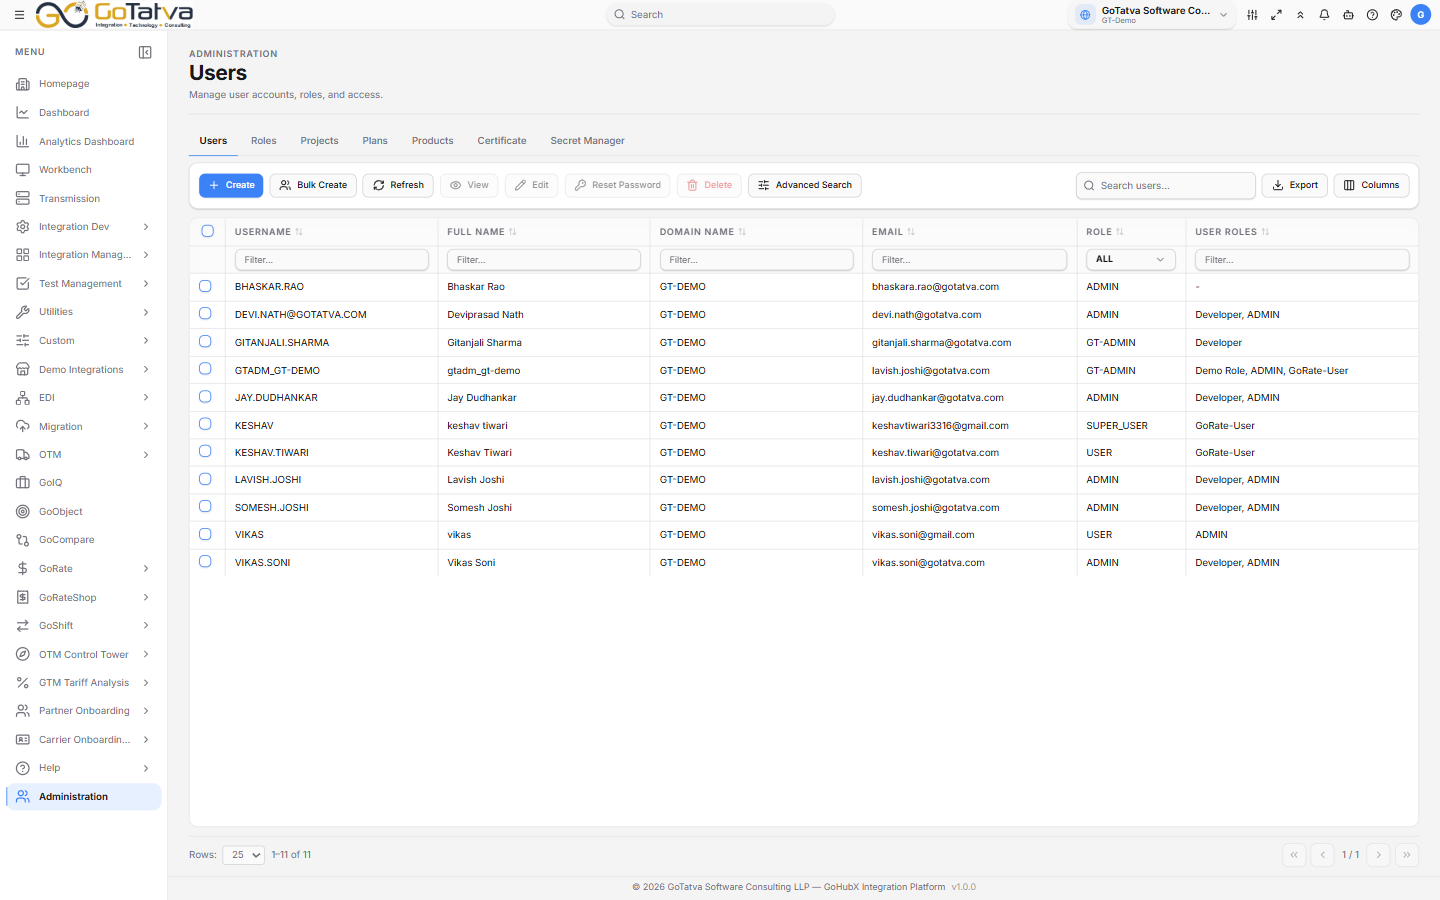Sort by Domain Name column sort icon
Viewport: 1440px width, 900px height.
[742, 232]
